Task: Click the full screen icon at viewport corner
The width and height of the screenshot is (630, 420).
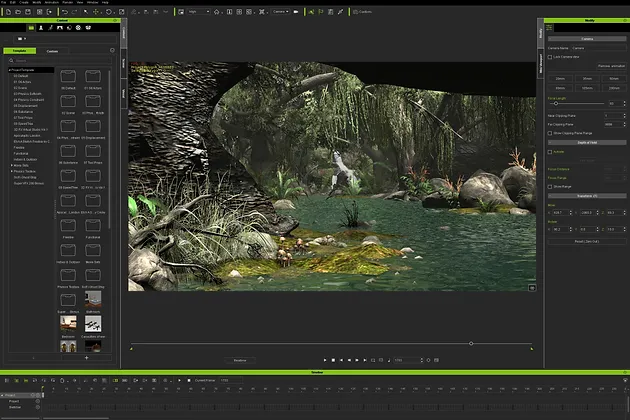Action: 532,288
